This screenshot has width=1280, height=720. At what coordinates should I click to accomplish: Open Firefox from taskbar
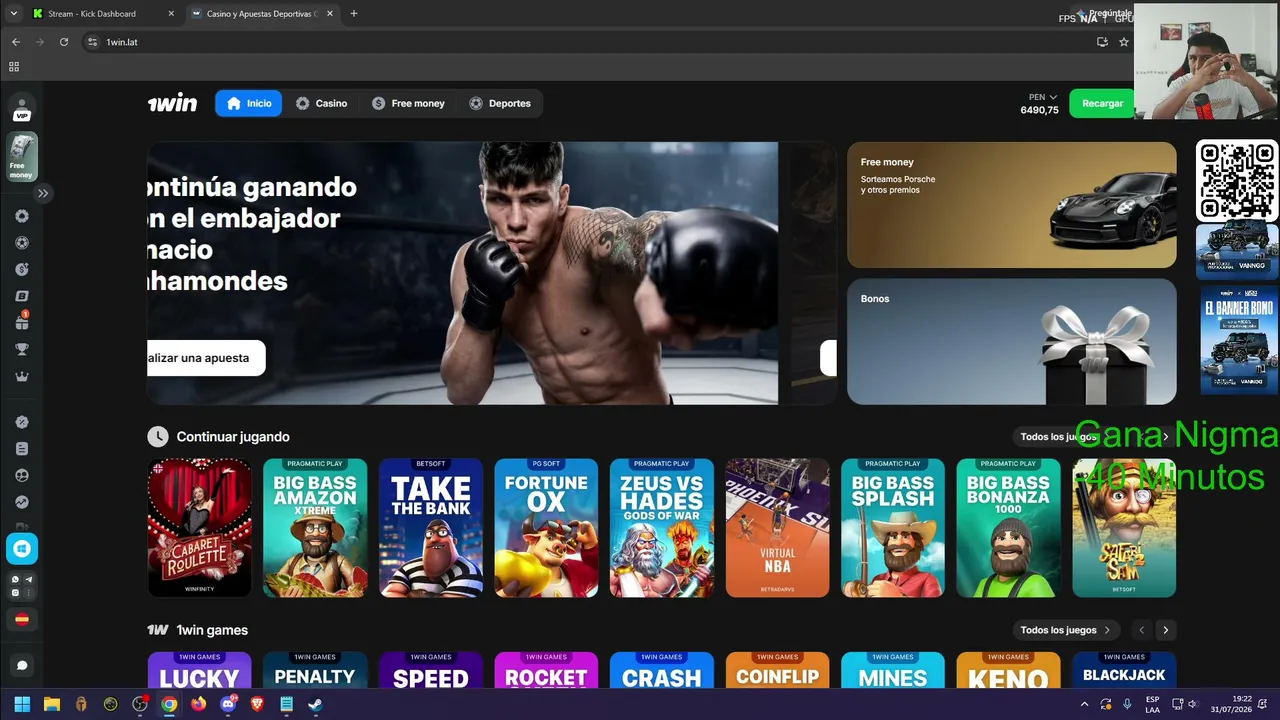[198, 704]
